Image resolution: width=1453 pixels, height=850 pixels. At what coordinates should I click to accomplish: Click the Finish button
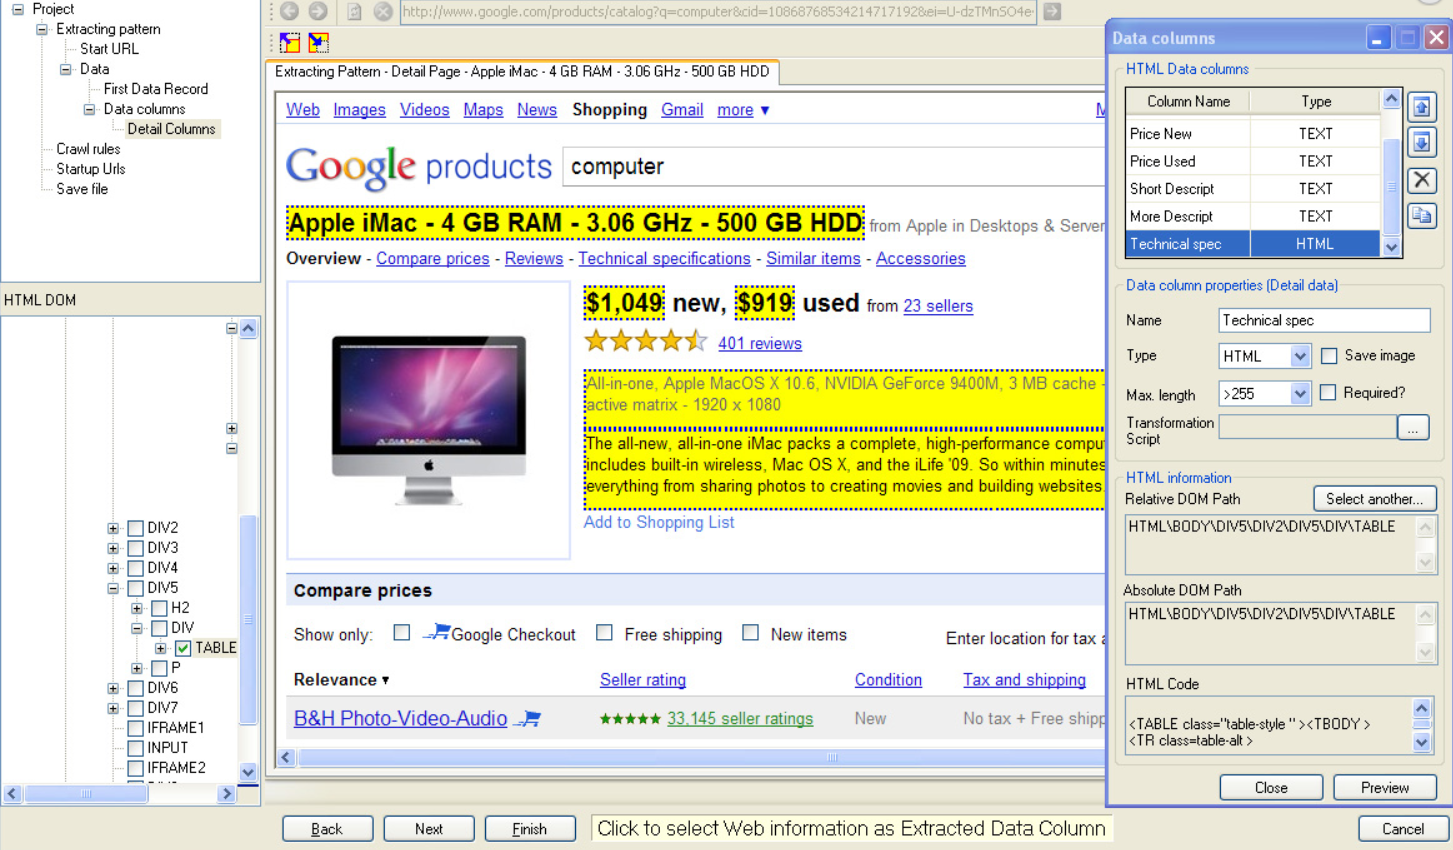(x=530, y=829)
